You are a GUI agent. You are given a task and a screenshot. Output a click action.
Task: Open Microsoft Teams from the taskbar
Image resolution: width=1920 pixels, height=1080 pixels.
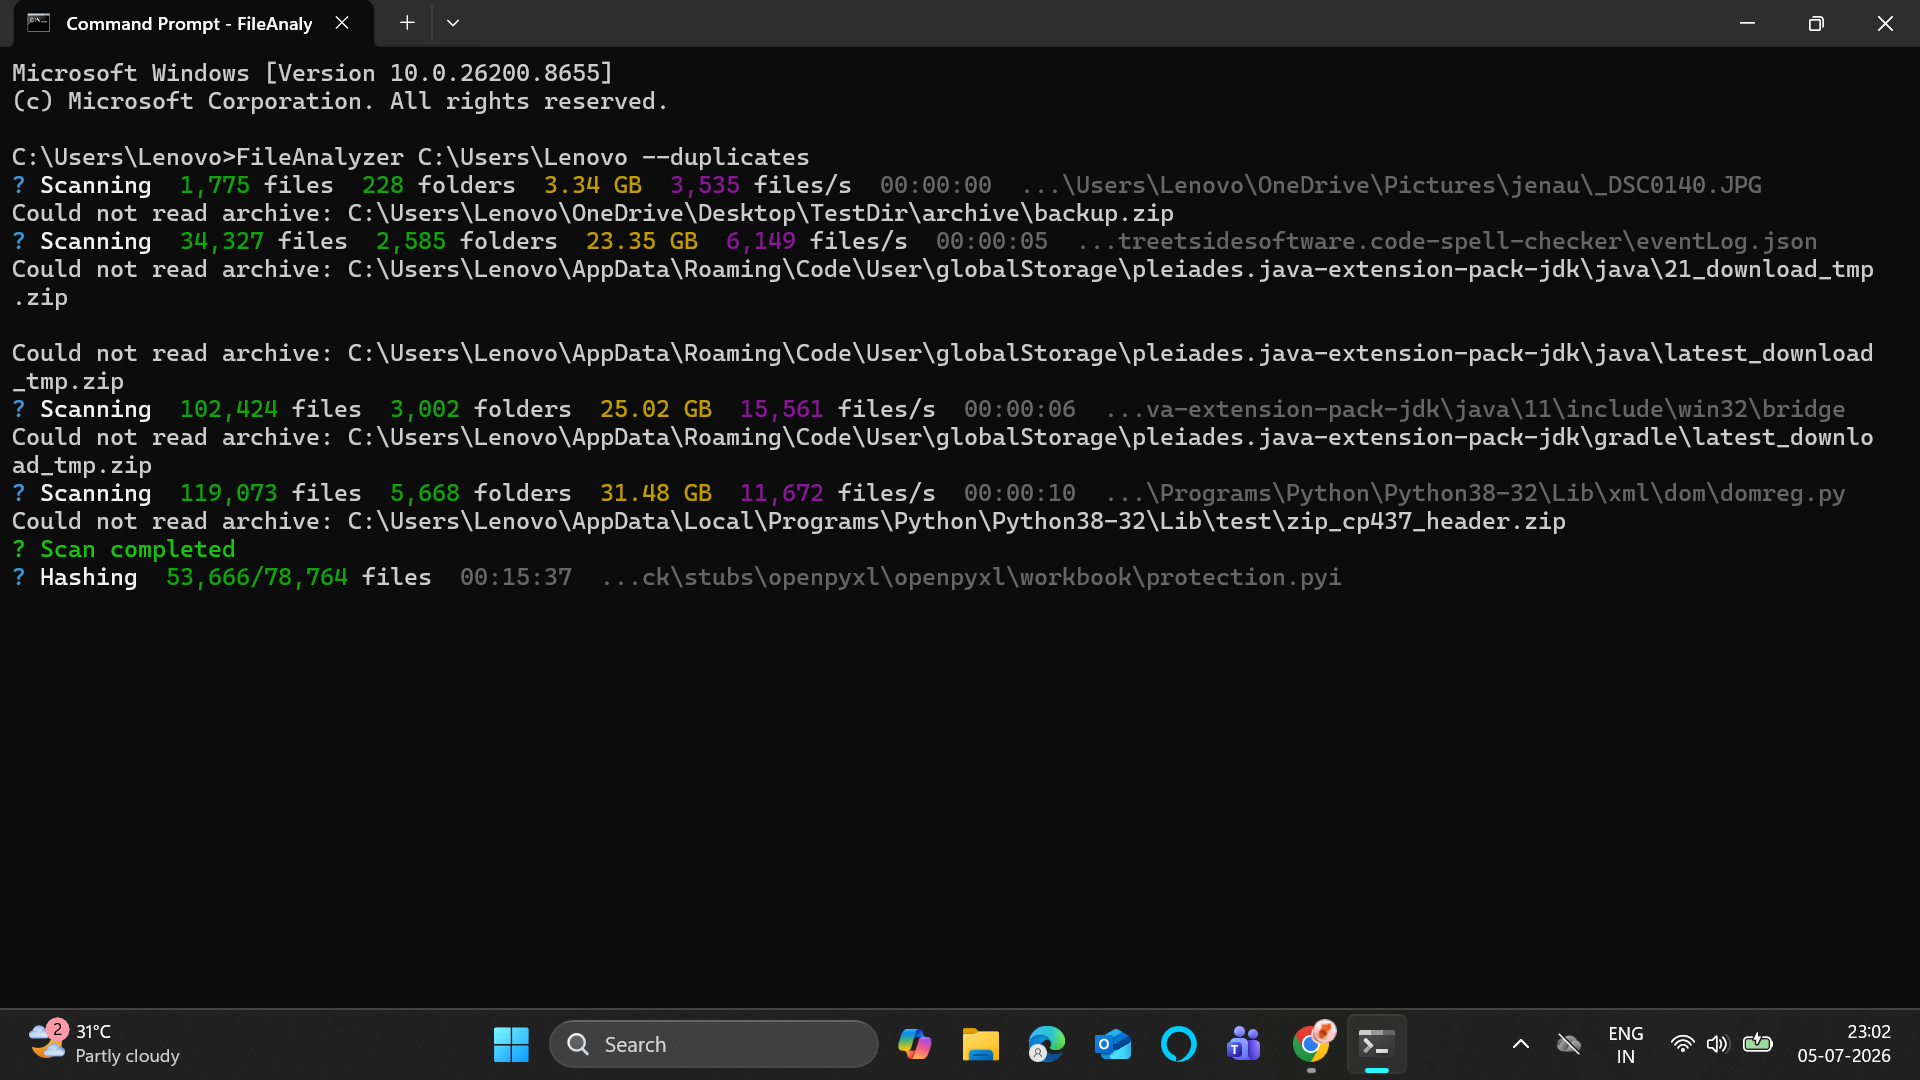tap(1244, 1044)
